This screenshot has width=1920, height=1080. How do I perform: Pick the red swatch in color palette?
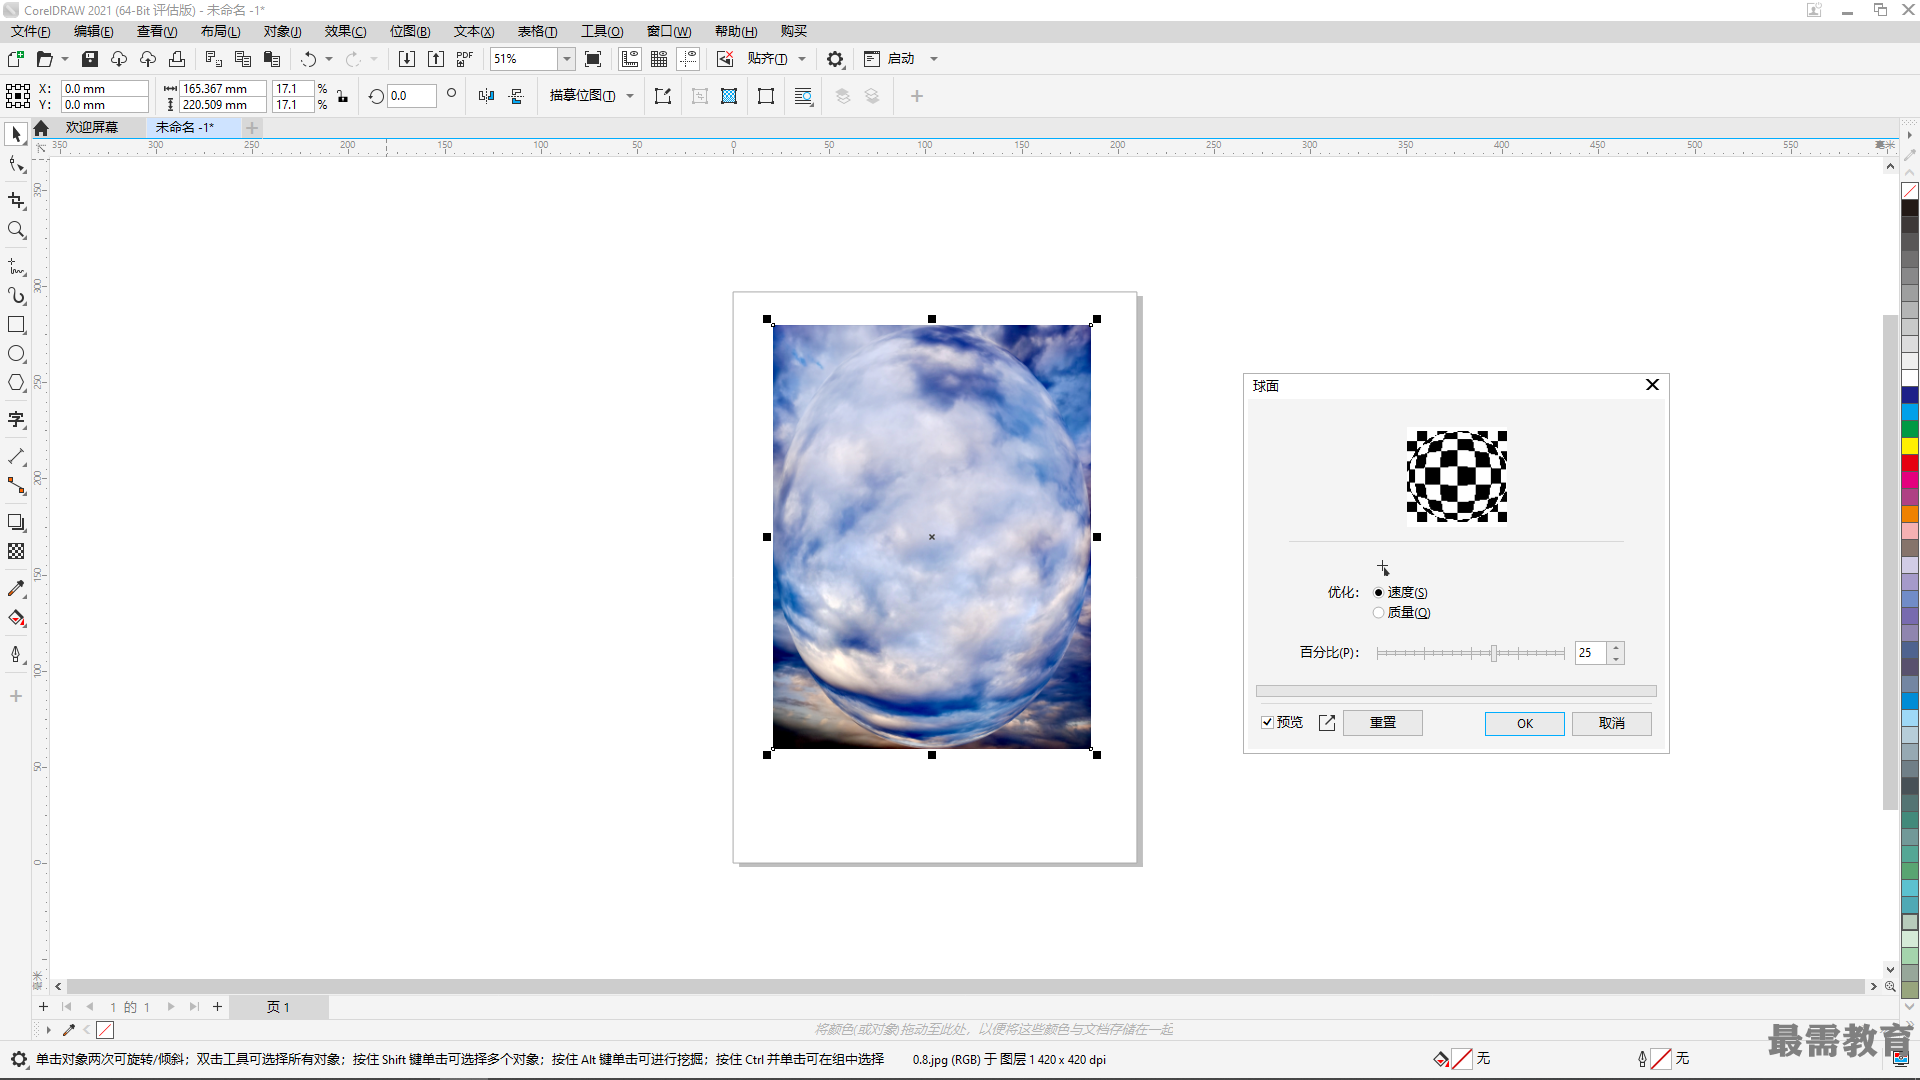pyautogui.click(x=1909, y=463)
